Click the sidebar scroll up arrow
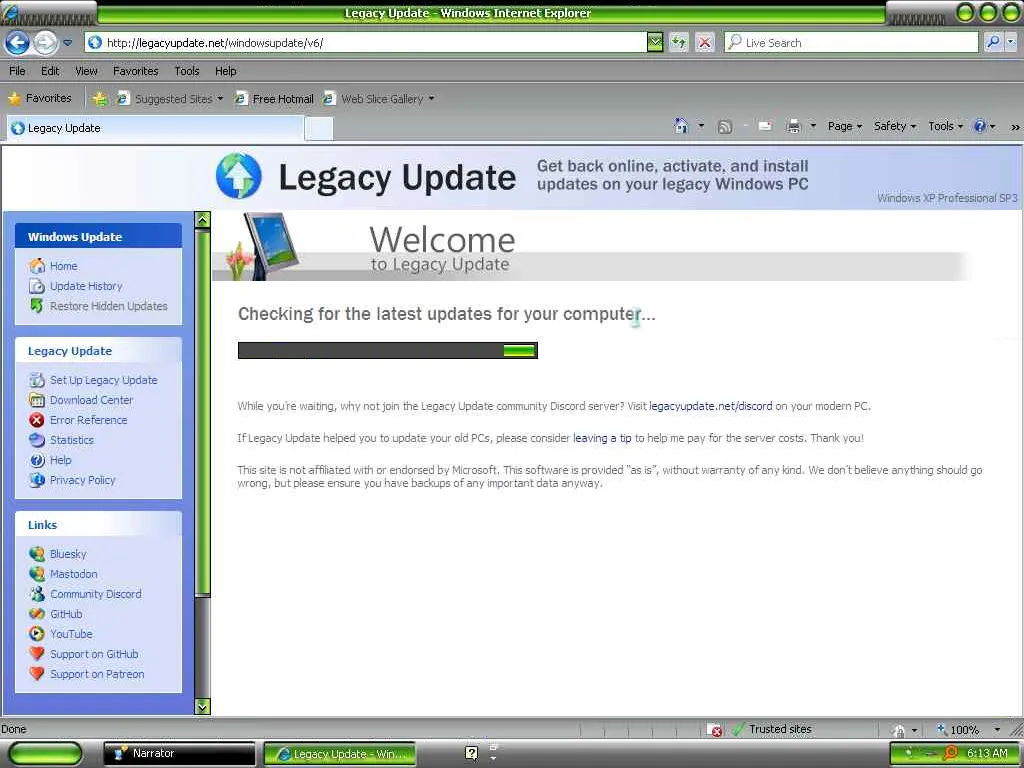This screenshot has width=1024, height=768. point(202,220)
